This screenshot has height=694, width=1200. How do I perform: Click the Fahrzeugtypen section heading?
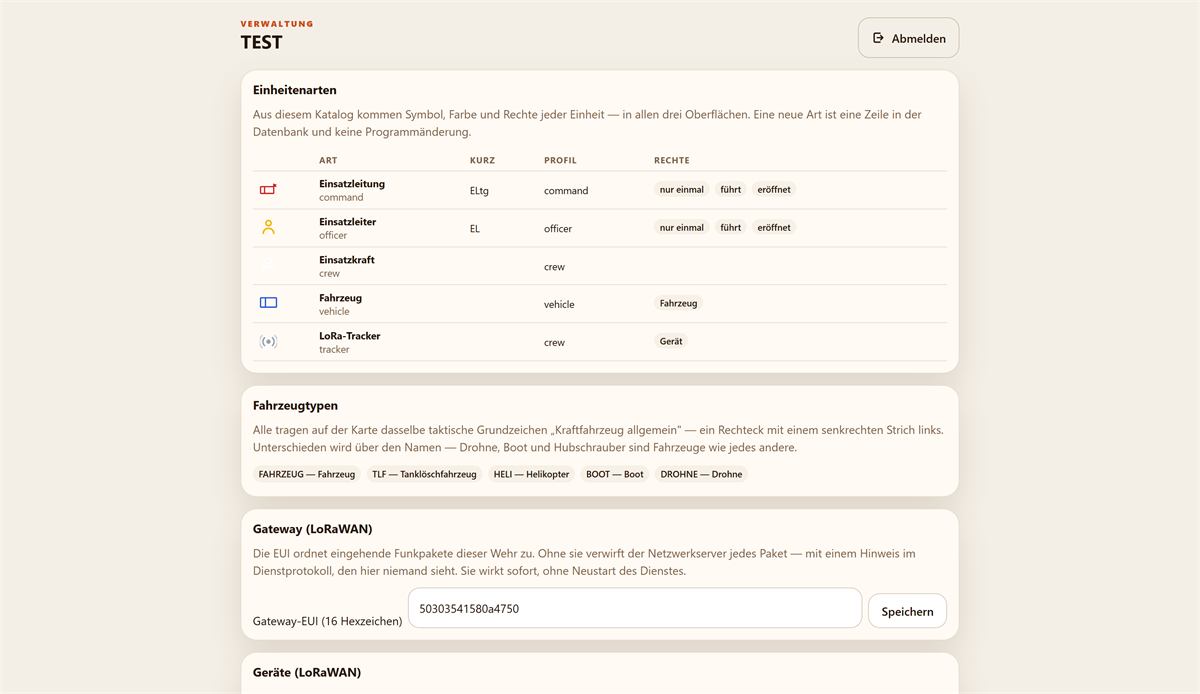click(295, 405)
